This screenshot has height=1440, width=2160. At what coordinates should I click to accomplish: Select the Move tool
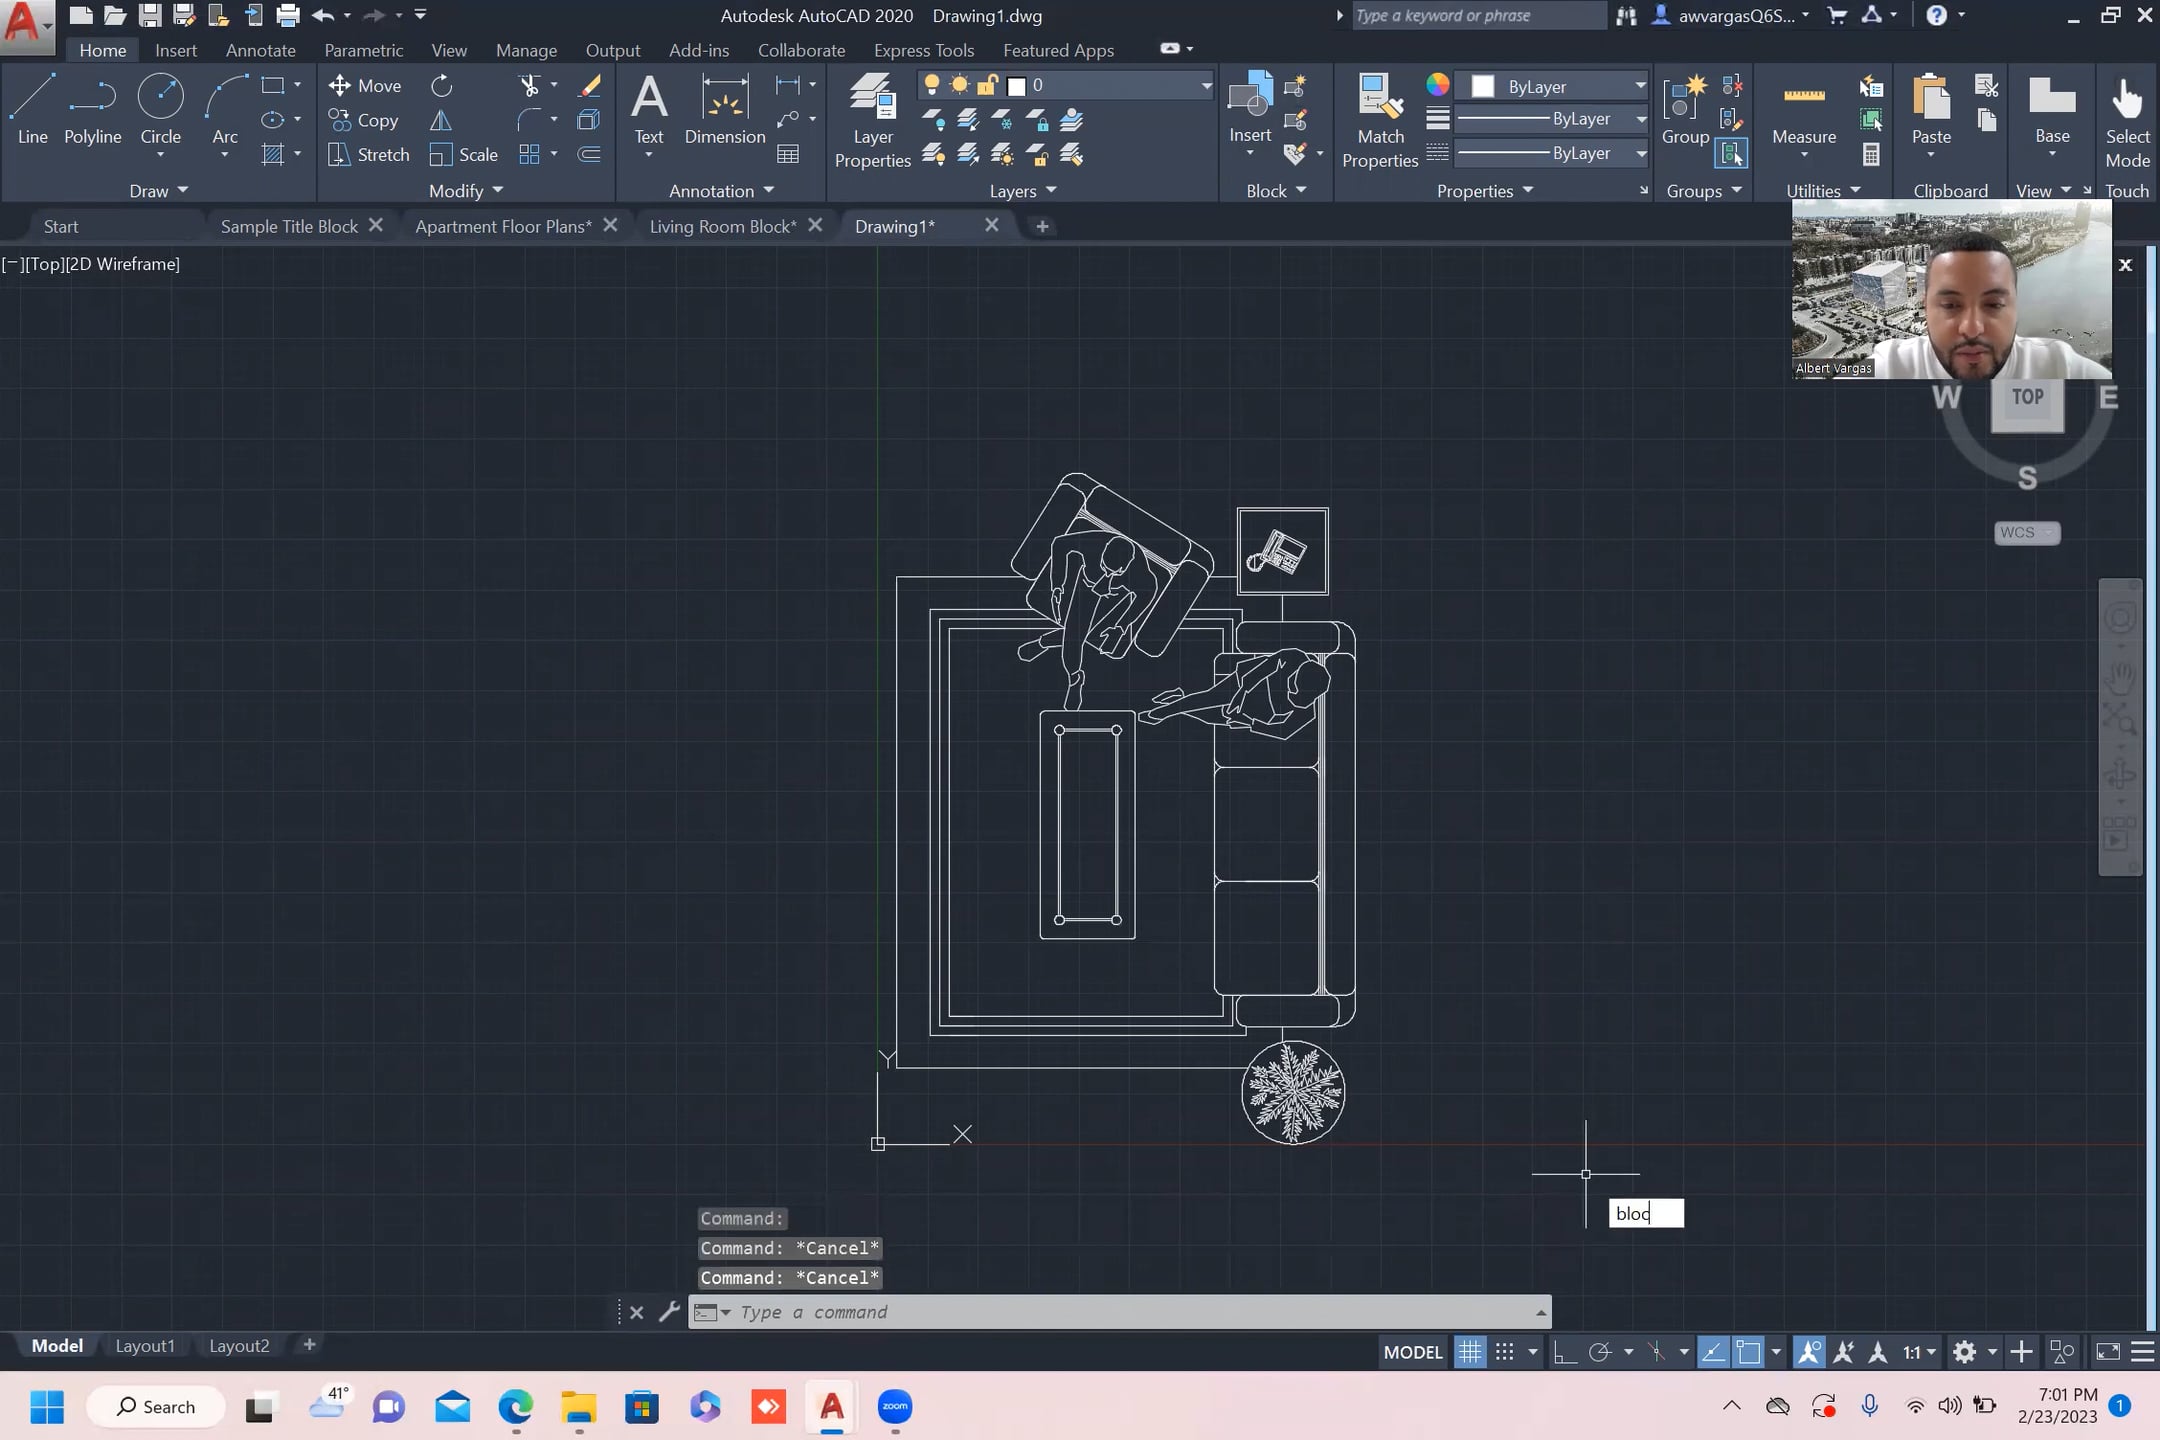pyautogui.click(x=365, y=85)
